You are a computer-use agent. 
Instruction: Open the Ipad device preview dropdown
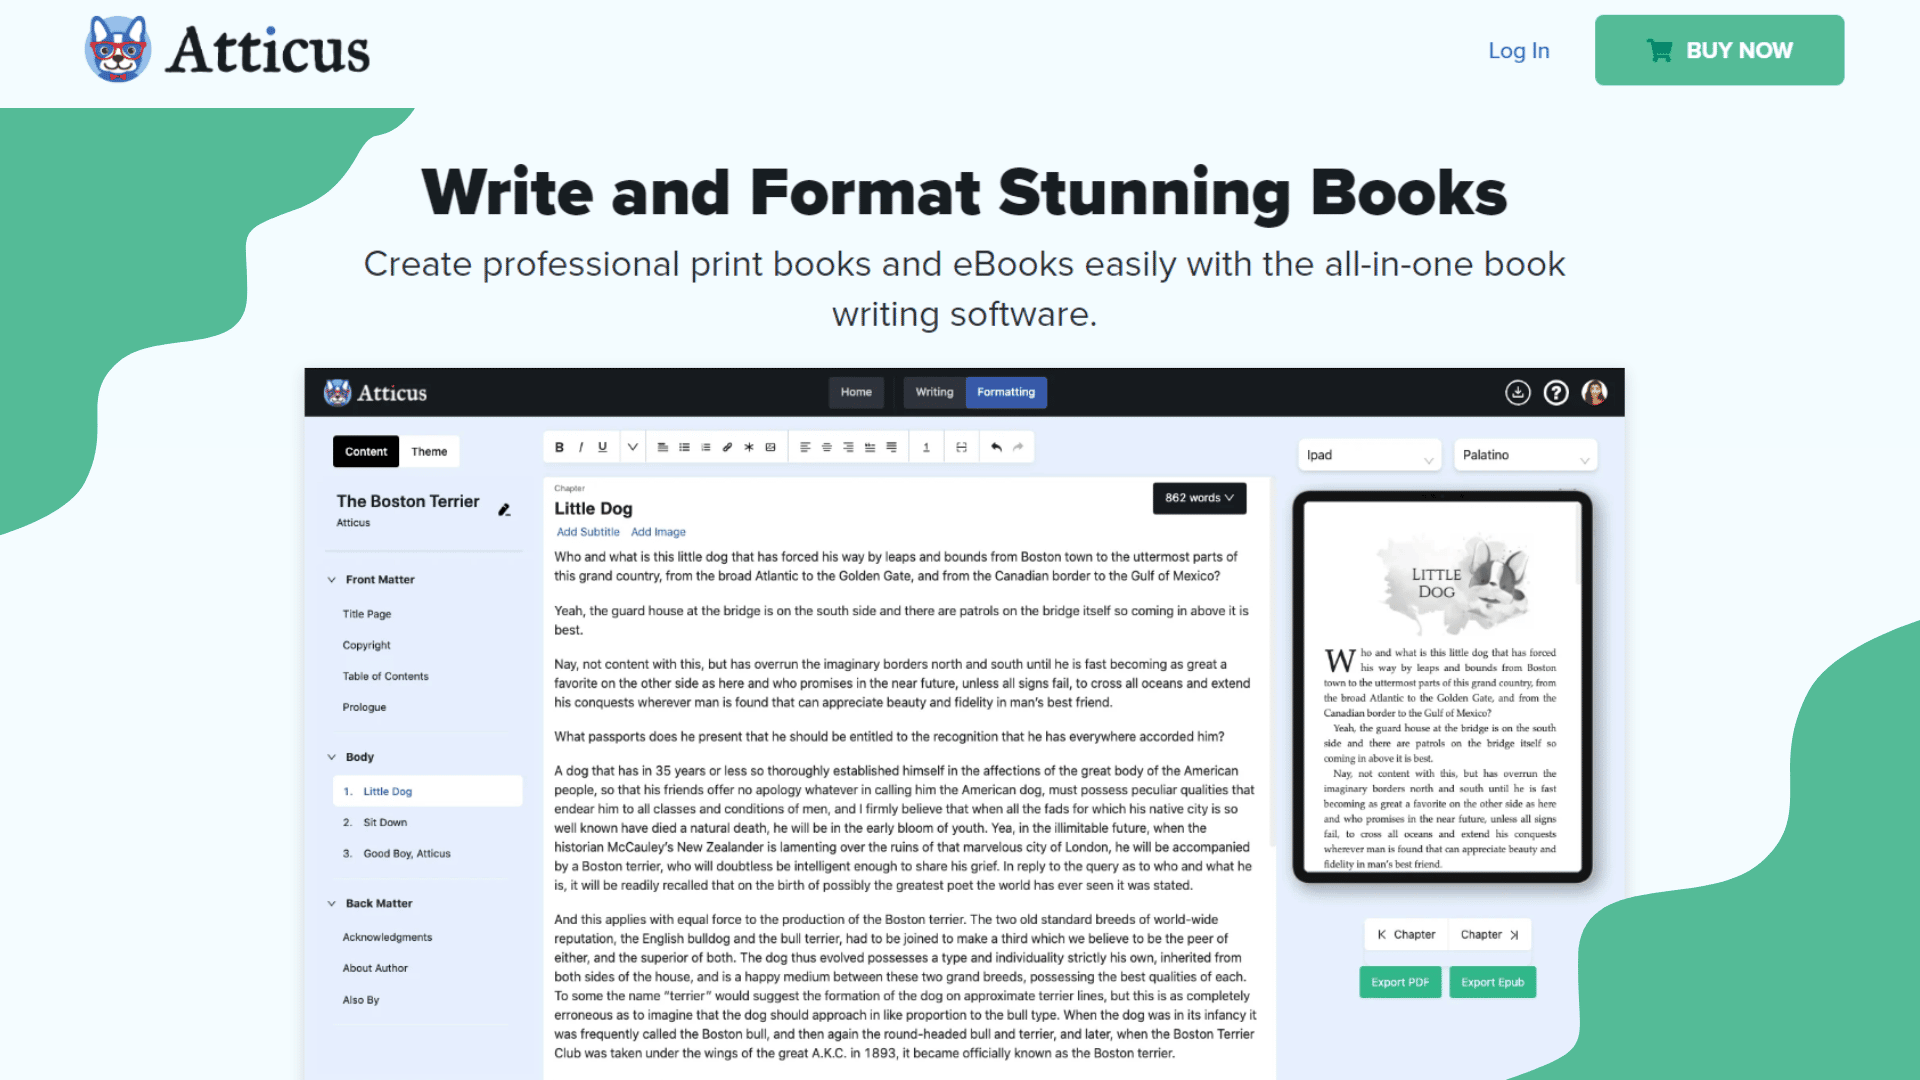(1369, 455)
